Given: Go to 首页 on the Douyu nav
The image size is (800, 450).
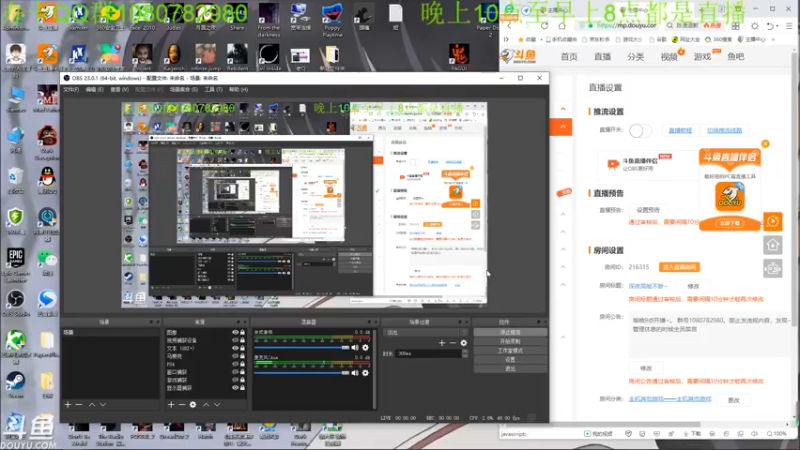Looking at the screenshot, I should pyautogui.click(x=569, y=57).
